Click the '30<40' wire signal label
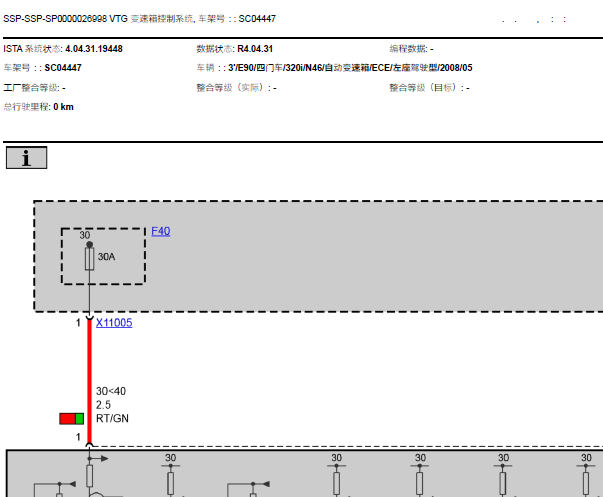 pos(111,391)
